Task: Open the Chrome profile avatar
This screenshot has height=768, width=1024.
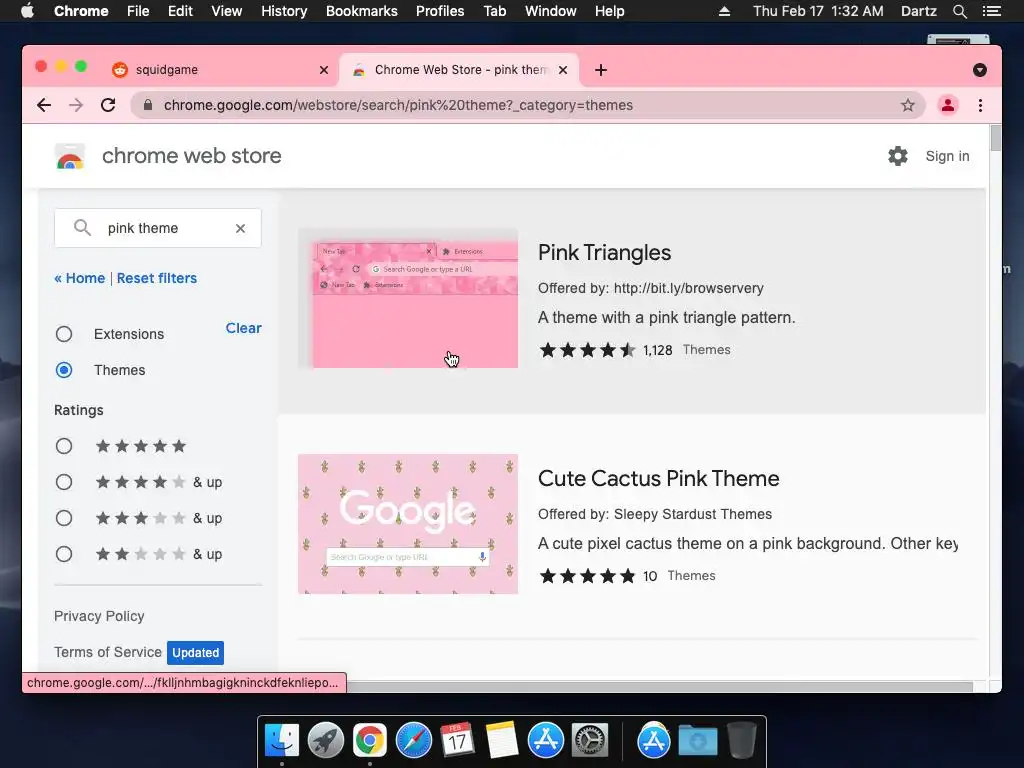Action: tap(948, 105)
